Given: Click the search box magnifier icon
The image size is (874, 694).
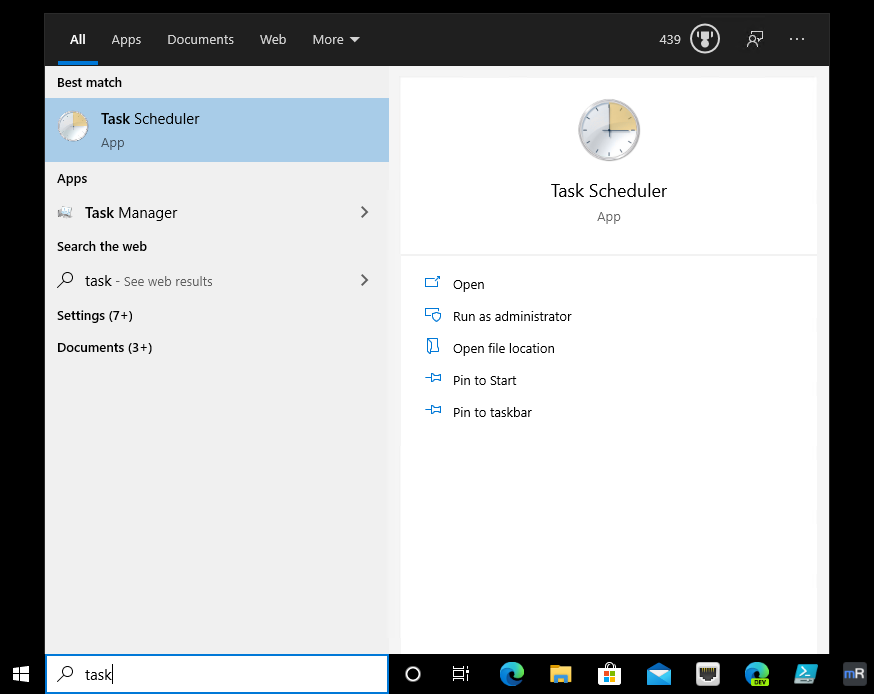Looking at the screenshot, I should pyautogui.click(x=65, y=674).
